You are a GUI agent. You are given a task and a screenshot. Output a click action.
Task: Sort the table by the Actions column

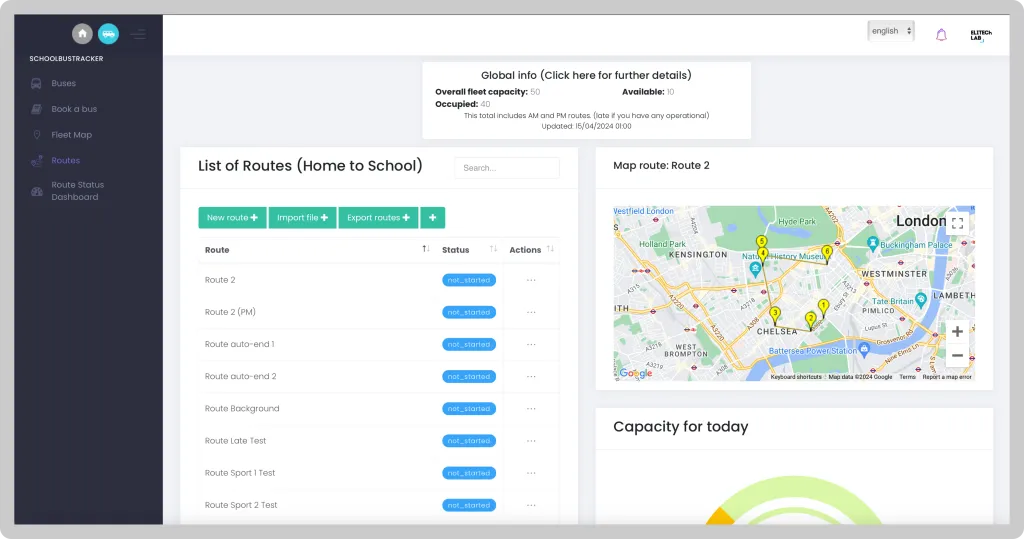click(x=550, y=249)
